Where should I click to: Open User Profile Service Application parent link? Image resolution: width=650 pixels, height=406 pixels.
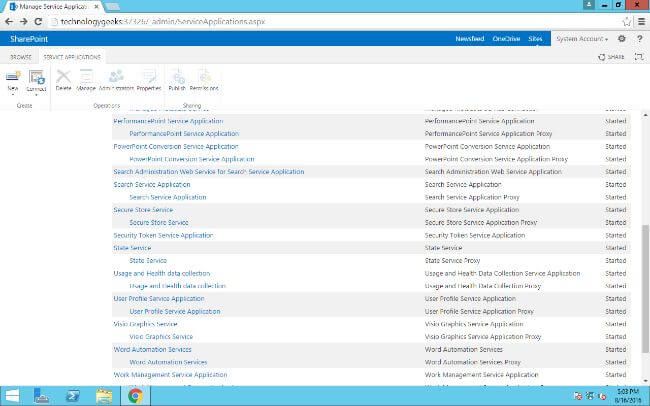click(x=159, y=299)
